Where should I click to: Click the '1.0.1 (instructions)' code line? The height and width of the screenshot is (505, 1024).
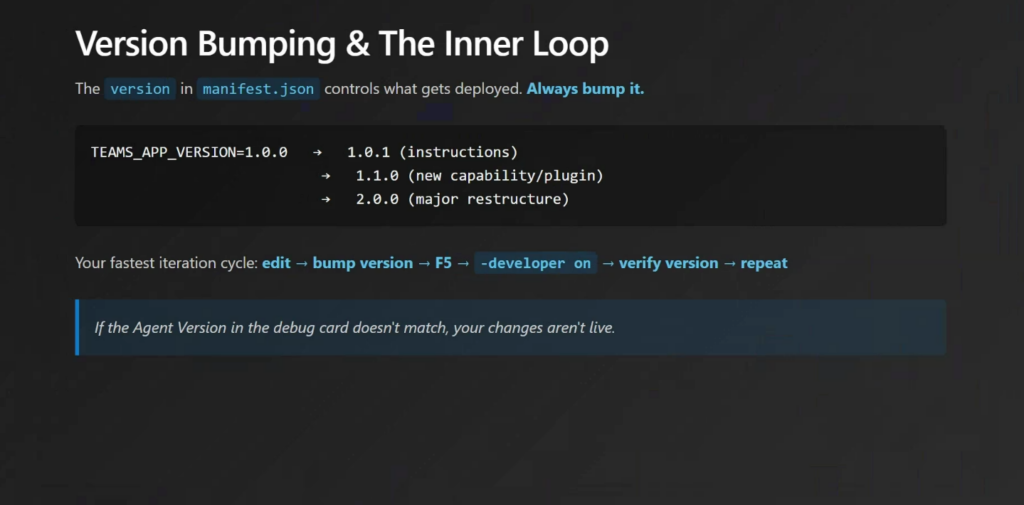[432, 152]
